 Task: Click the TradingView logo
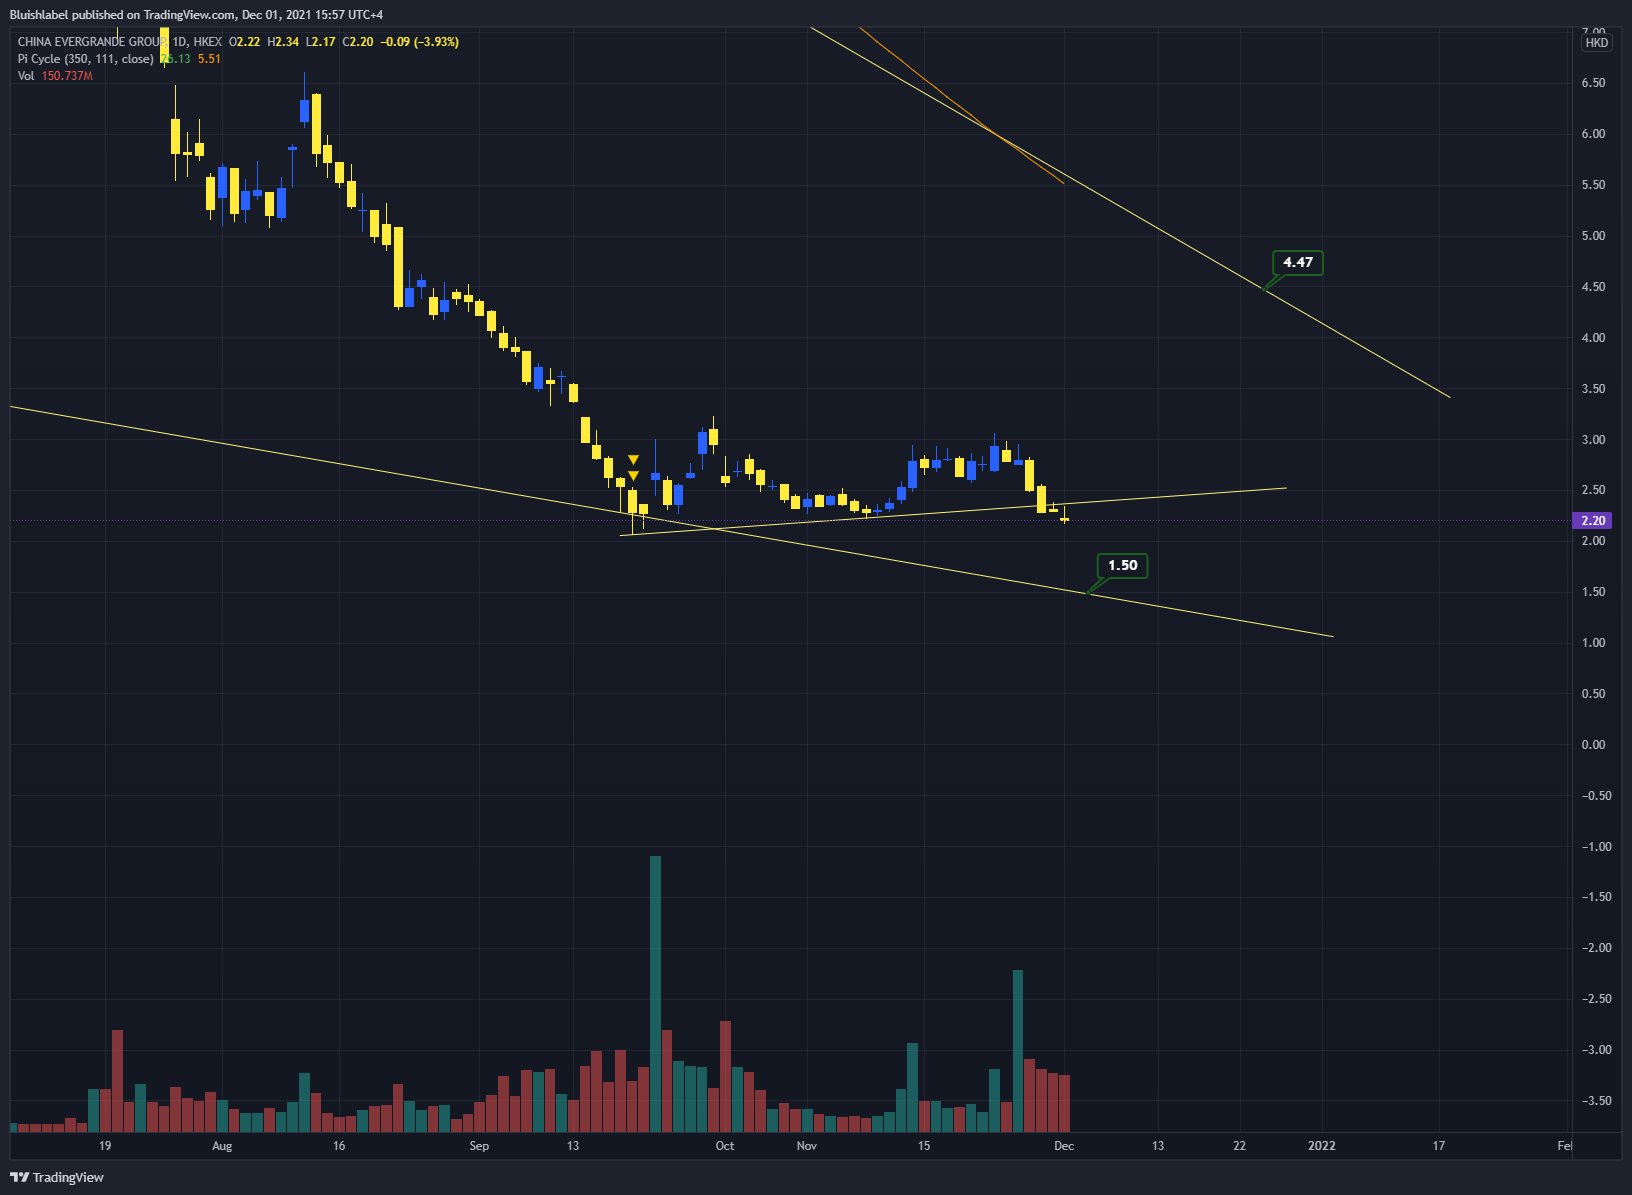(x=57, y=1177)
